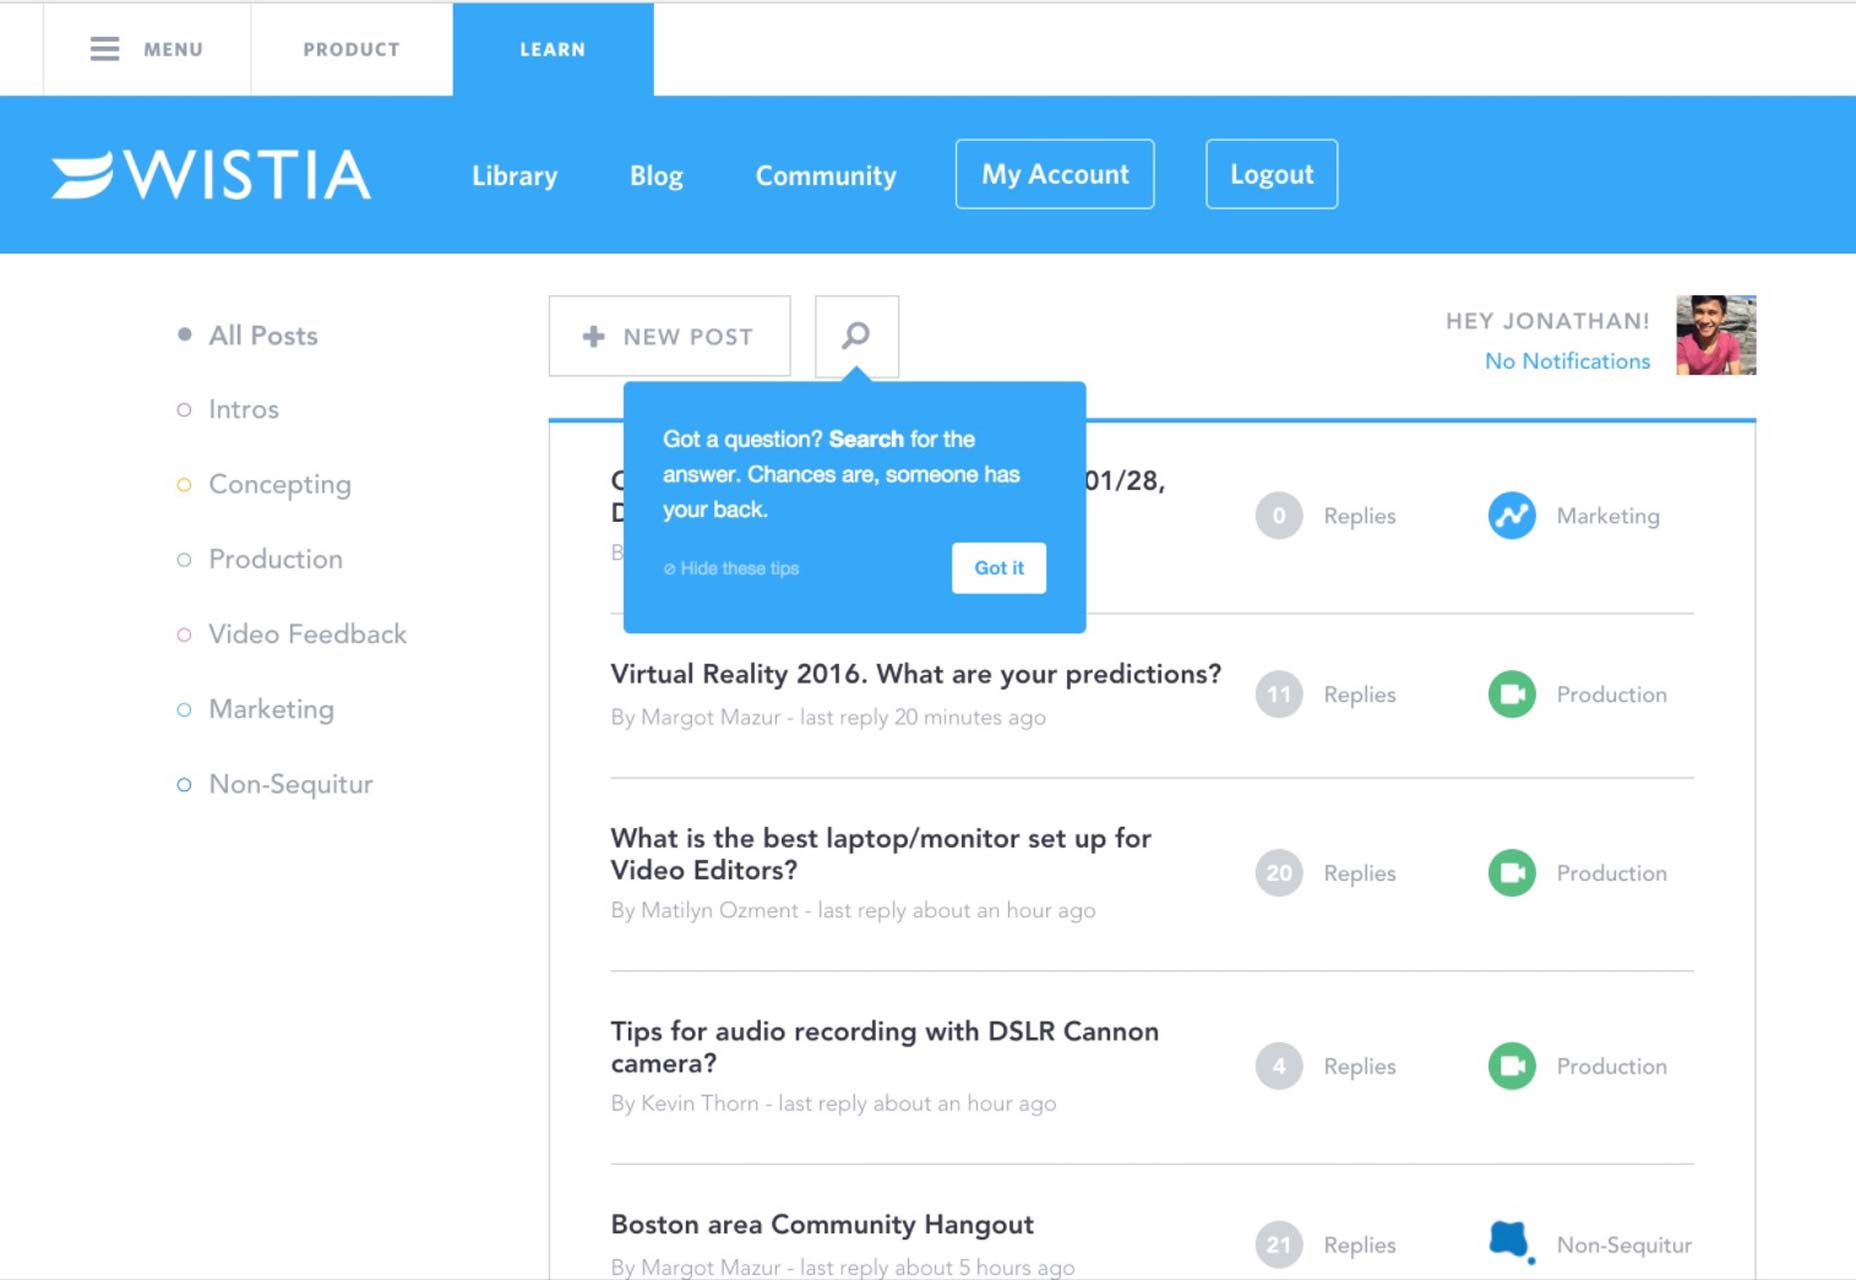The image size is (1856, 1280).
Task: Click the 4 replies count badge
Action: tap(1279, 1066)
